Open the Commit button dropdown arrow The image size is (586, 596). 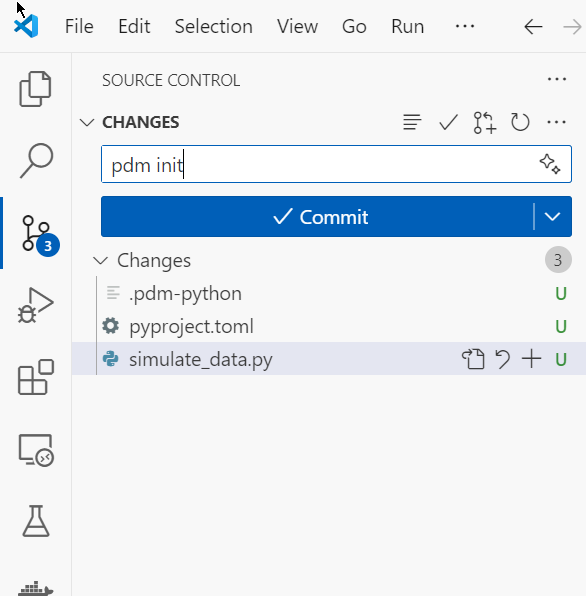pos(552,217)
